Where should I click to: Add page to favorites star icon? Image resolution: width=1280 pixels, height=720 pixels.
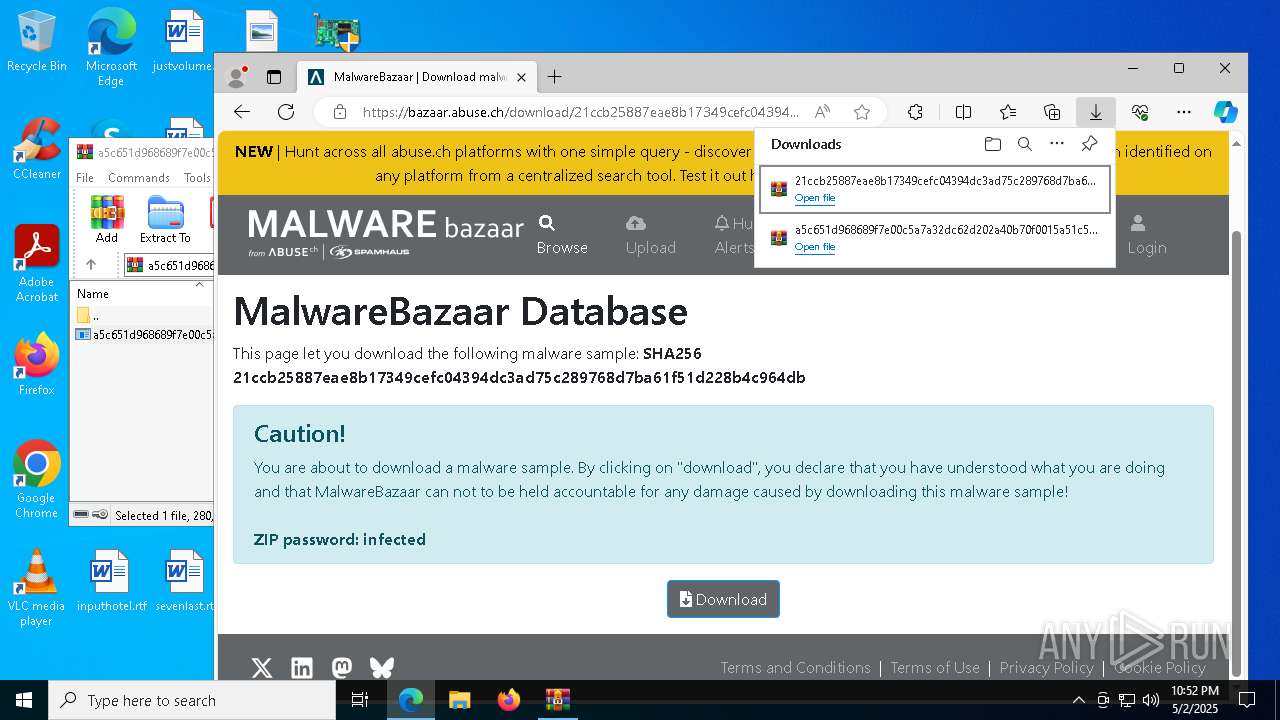pos(862,112)
